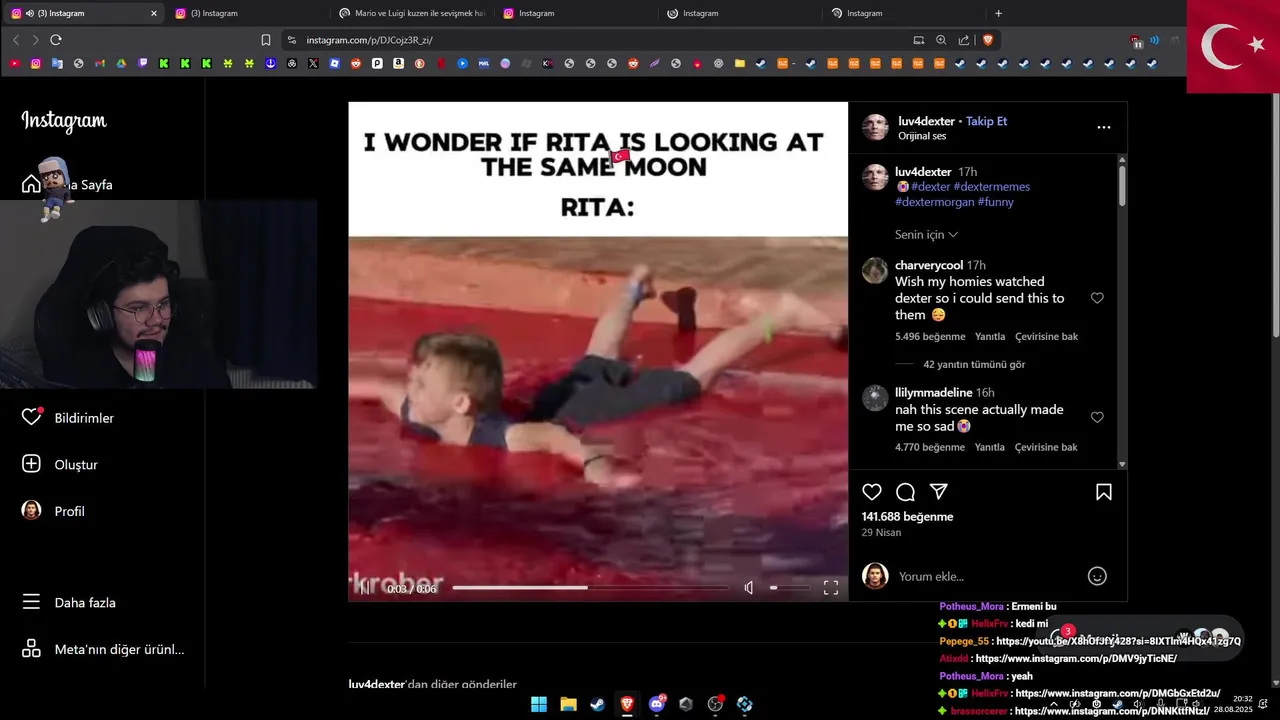Viewport: 1280px width, 720px height.
Task: Bookmark this page from the address bar
Action: tap(266, 40)
